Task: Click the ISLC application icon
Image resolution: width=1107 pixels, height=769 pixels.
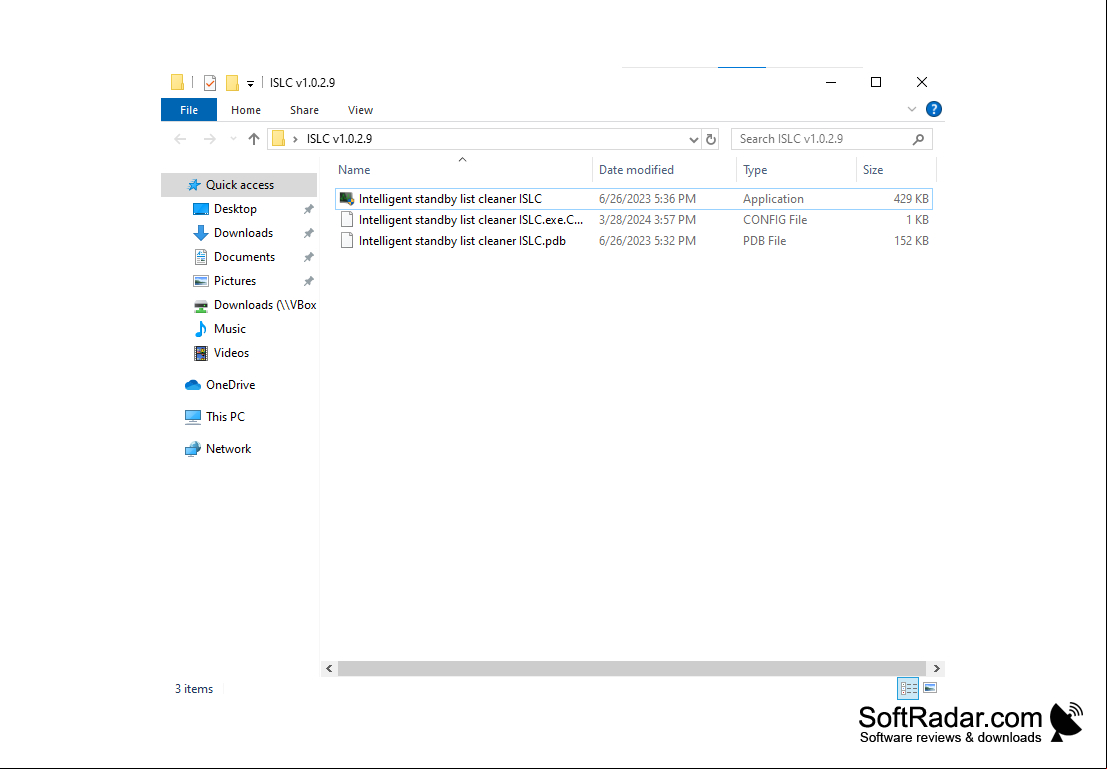Action: tap(347, 199)
